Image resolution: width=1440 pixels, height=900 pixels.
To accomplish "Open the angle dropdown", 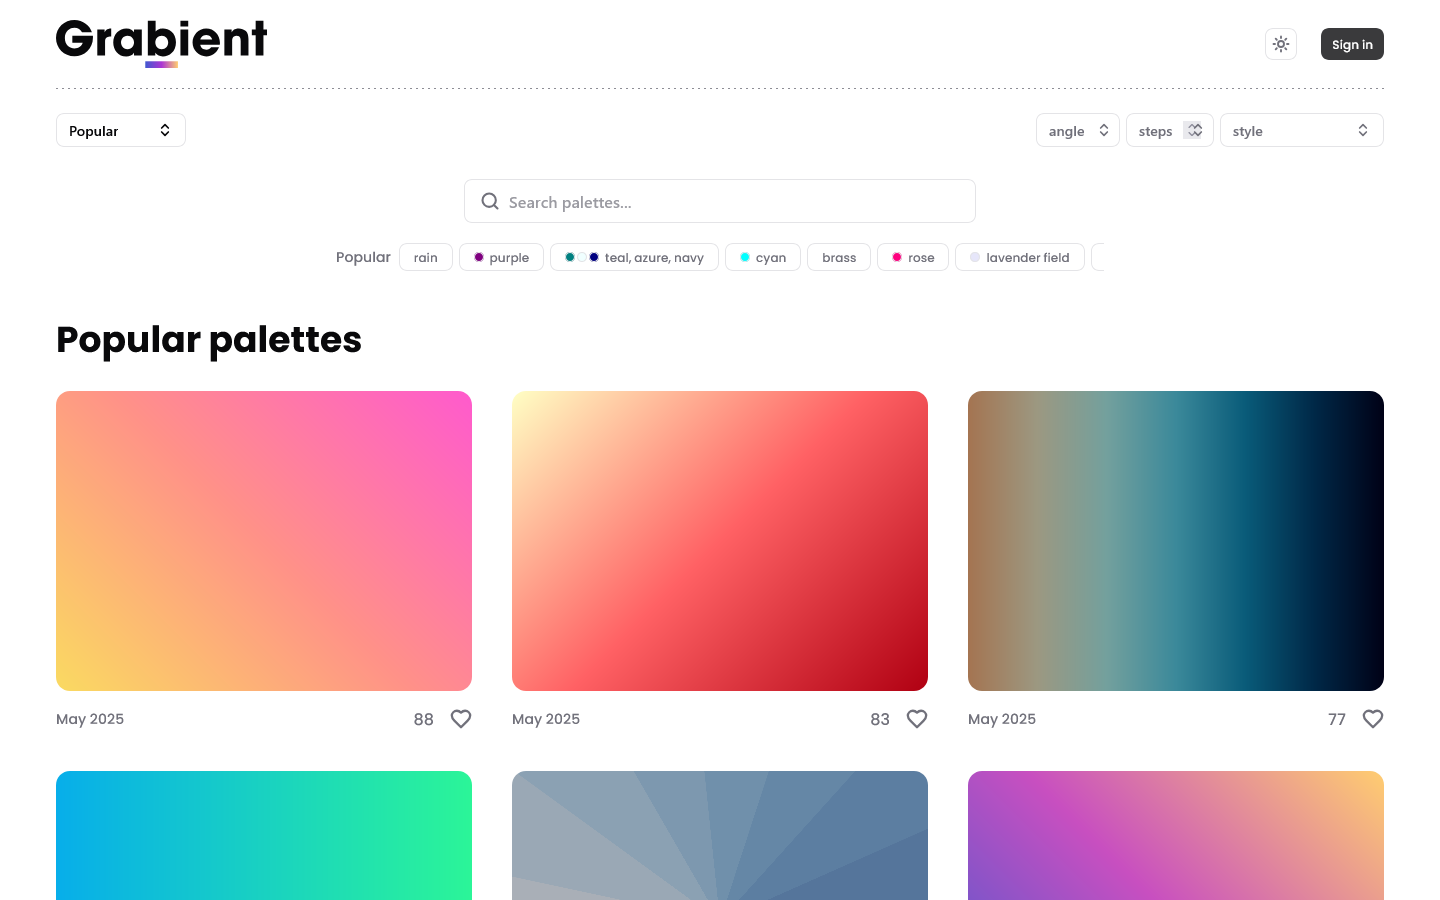I will [1078, 130].
